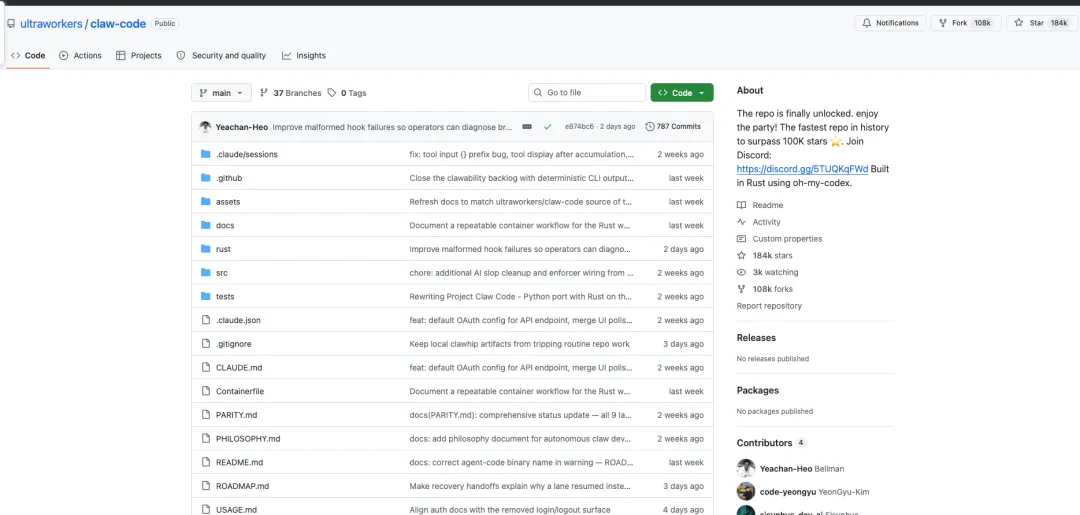This screenshot has height=515, width=1080.
Task: Open the PHILOSOPHY.md file
Action: (x=248, y=439)
